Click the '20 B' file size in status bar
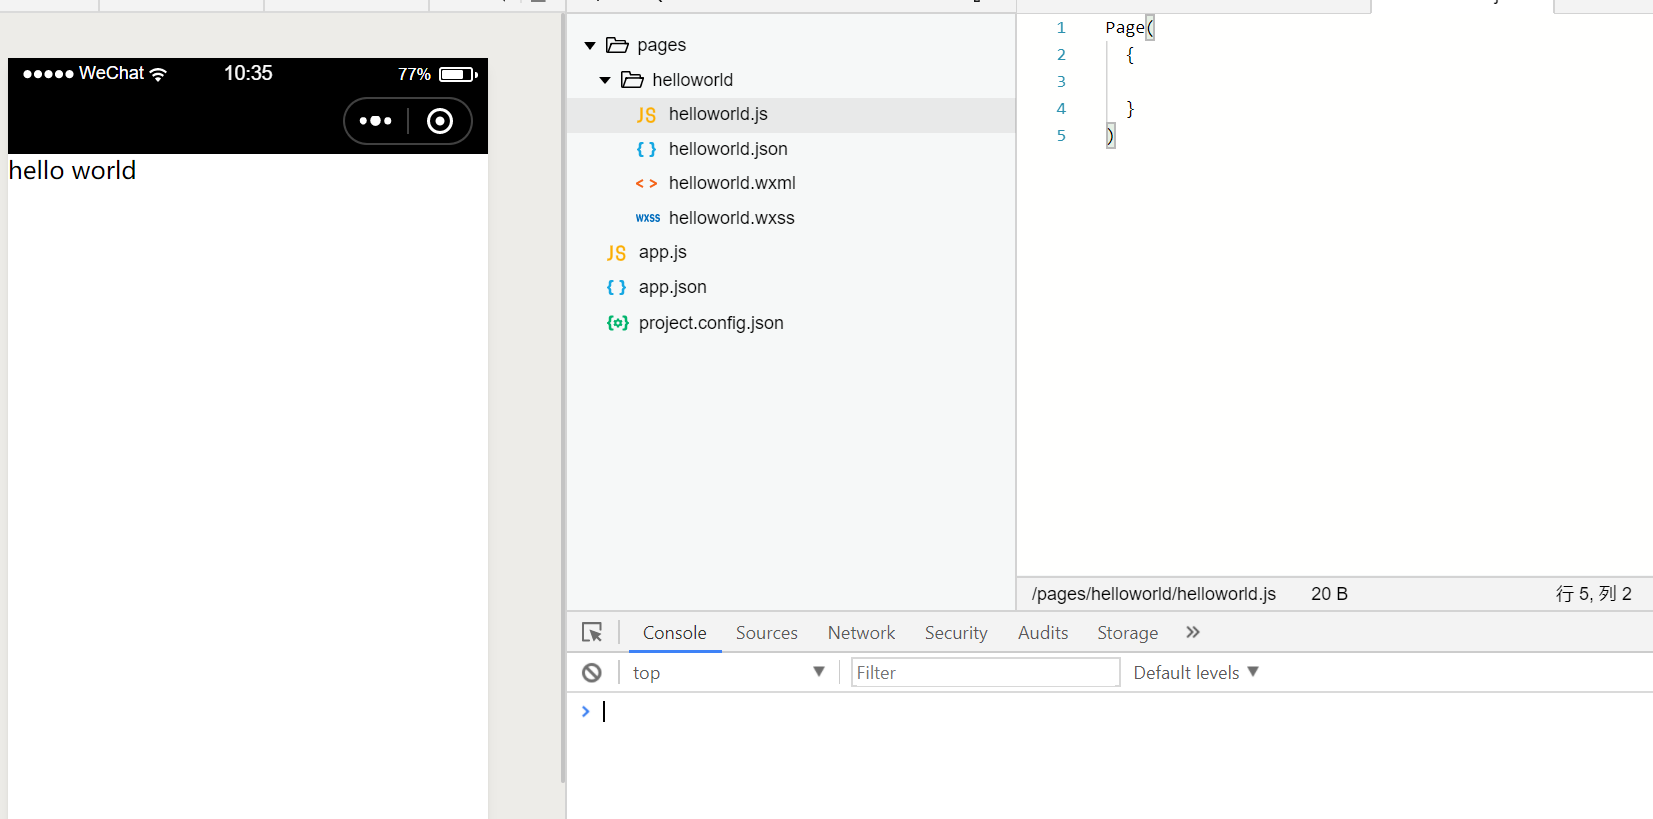 [x=1329, y=594]
